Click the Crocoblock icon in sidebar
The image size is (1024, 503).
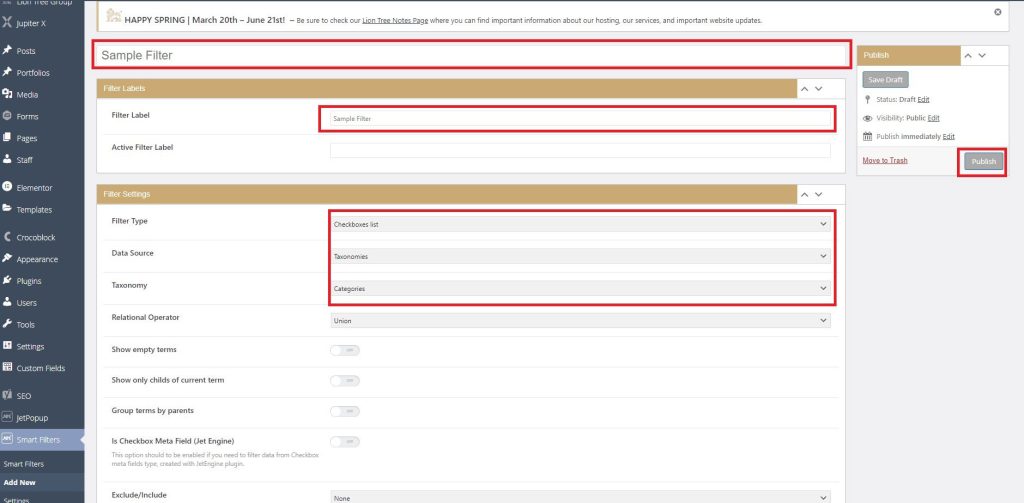(x=8, y=237)
